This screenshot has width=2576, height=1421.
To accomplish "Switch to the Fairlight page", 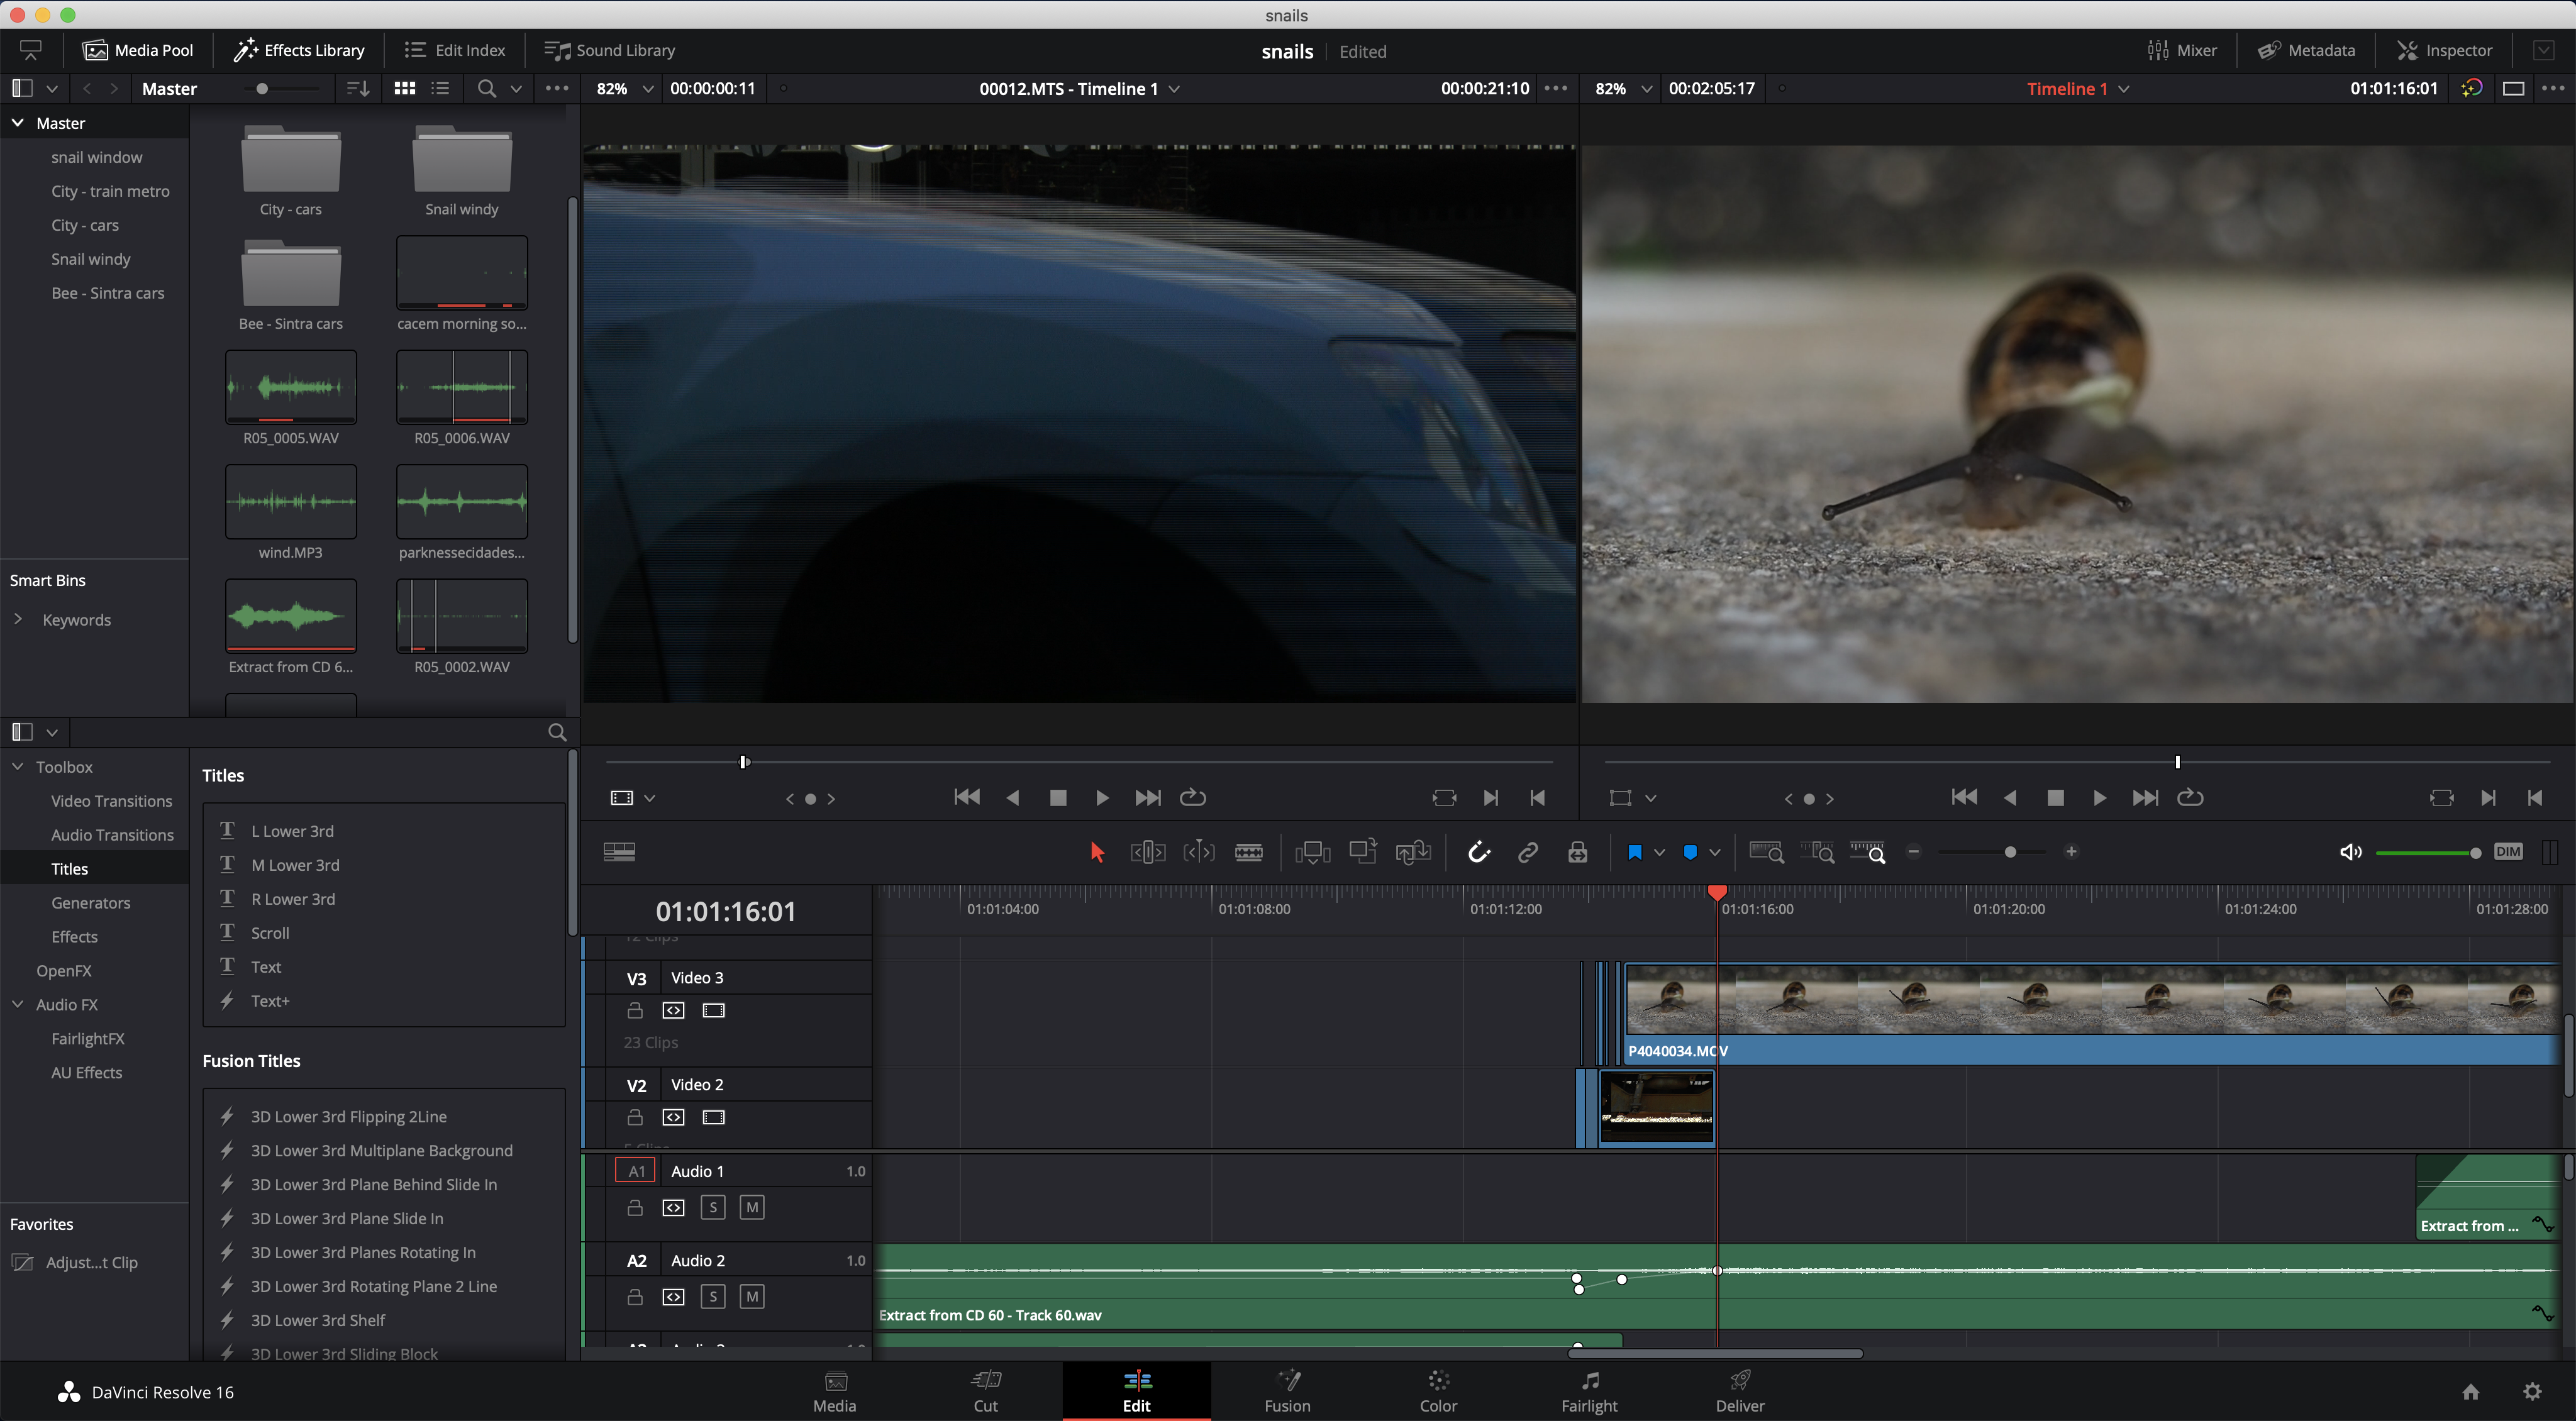I will 1589,1391.
